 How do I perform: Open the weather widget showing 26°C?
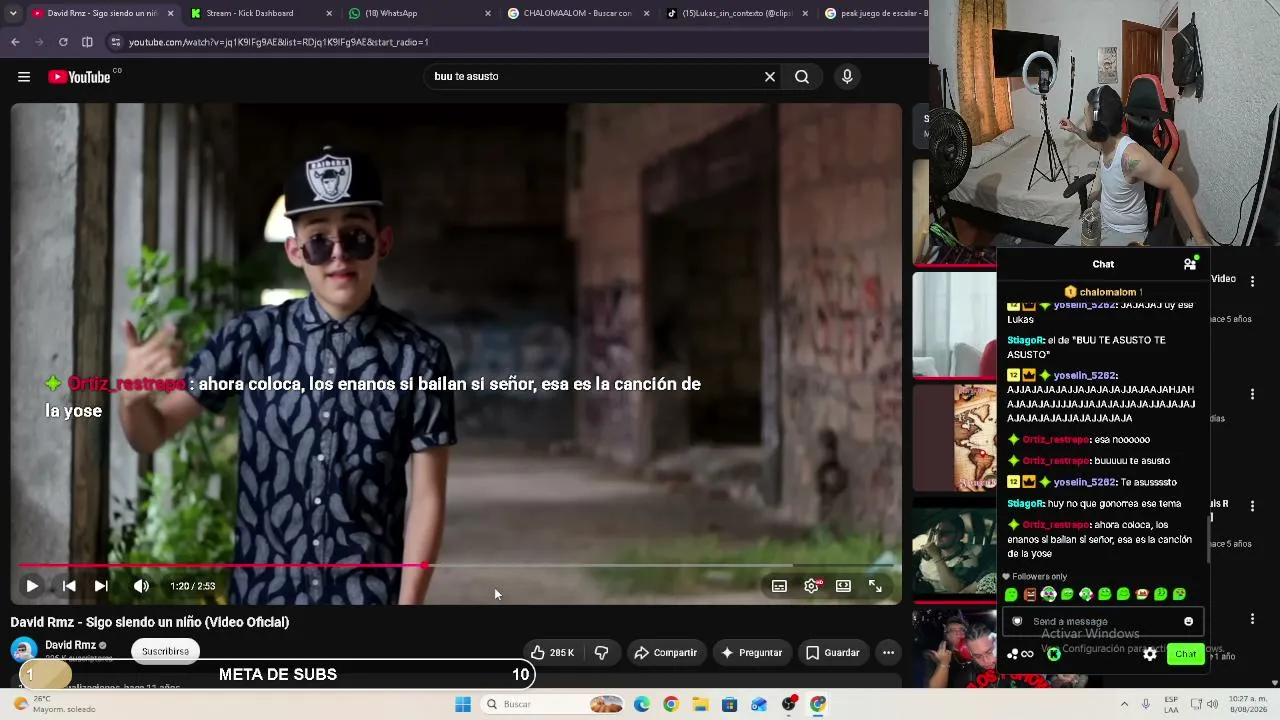(55, 704)
